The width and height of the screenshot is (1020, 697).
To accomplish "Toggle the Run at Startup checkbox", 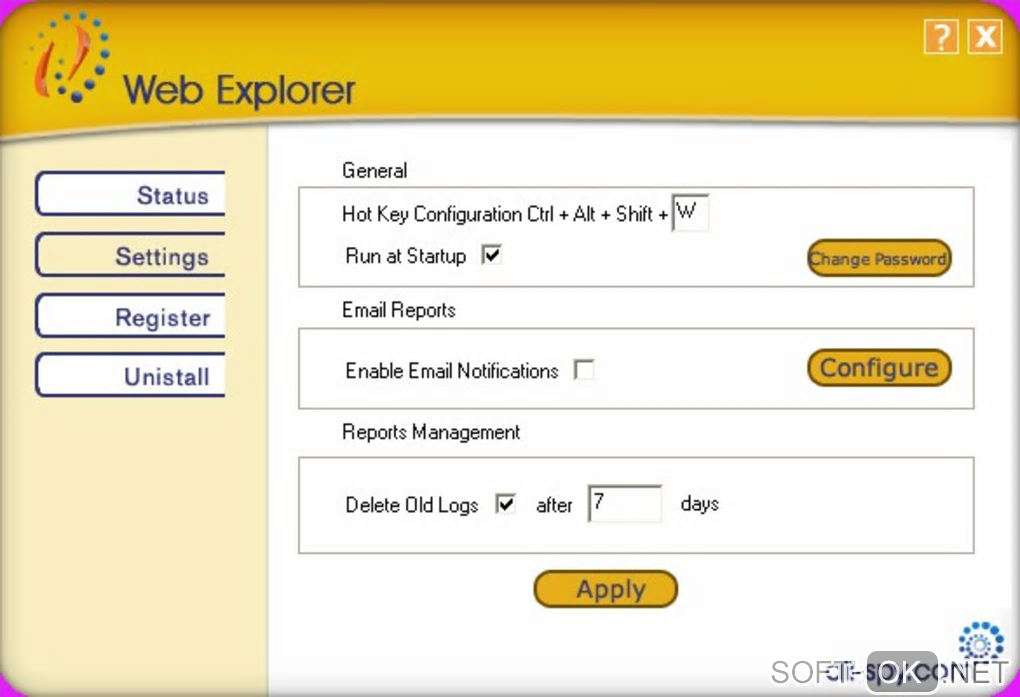I will pos(491,254).
